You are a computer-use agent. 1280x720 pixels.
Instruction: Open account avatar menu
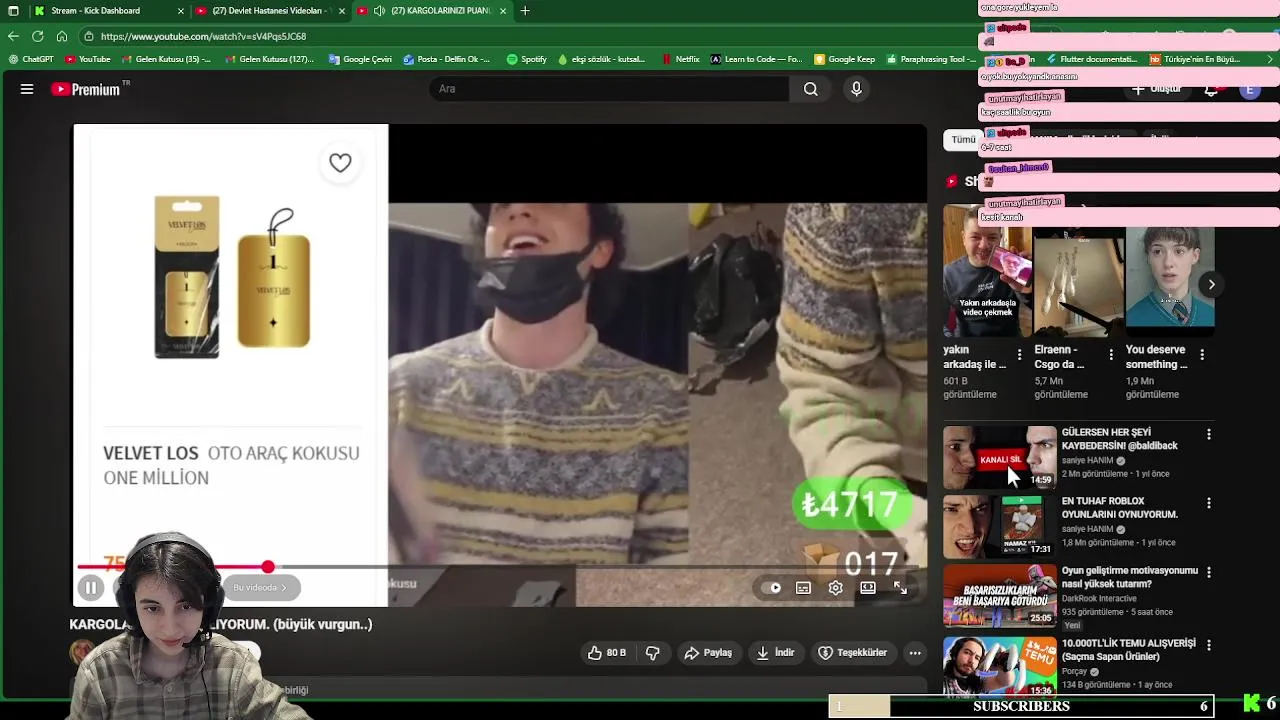pyautogui.click(x=1250, y=89)
